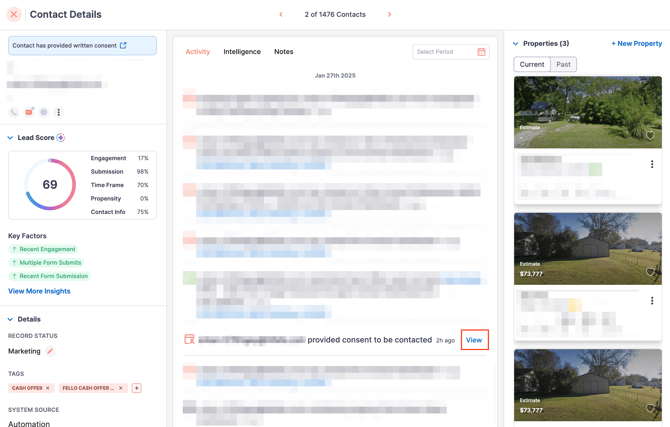Click Recent Engagement key factor
The width and height of the screenshot is (670, 427).
[43, 249]
